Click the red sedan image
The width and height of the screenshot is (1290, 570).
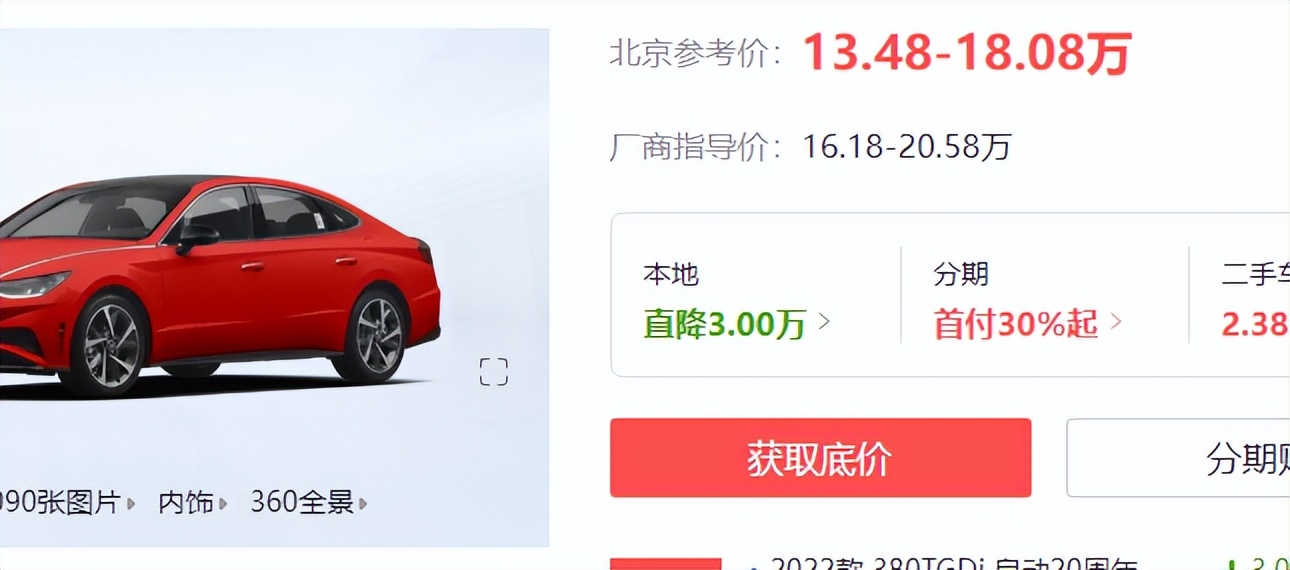pyautogui.click(x=220, y=285)
